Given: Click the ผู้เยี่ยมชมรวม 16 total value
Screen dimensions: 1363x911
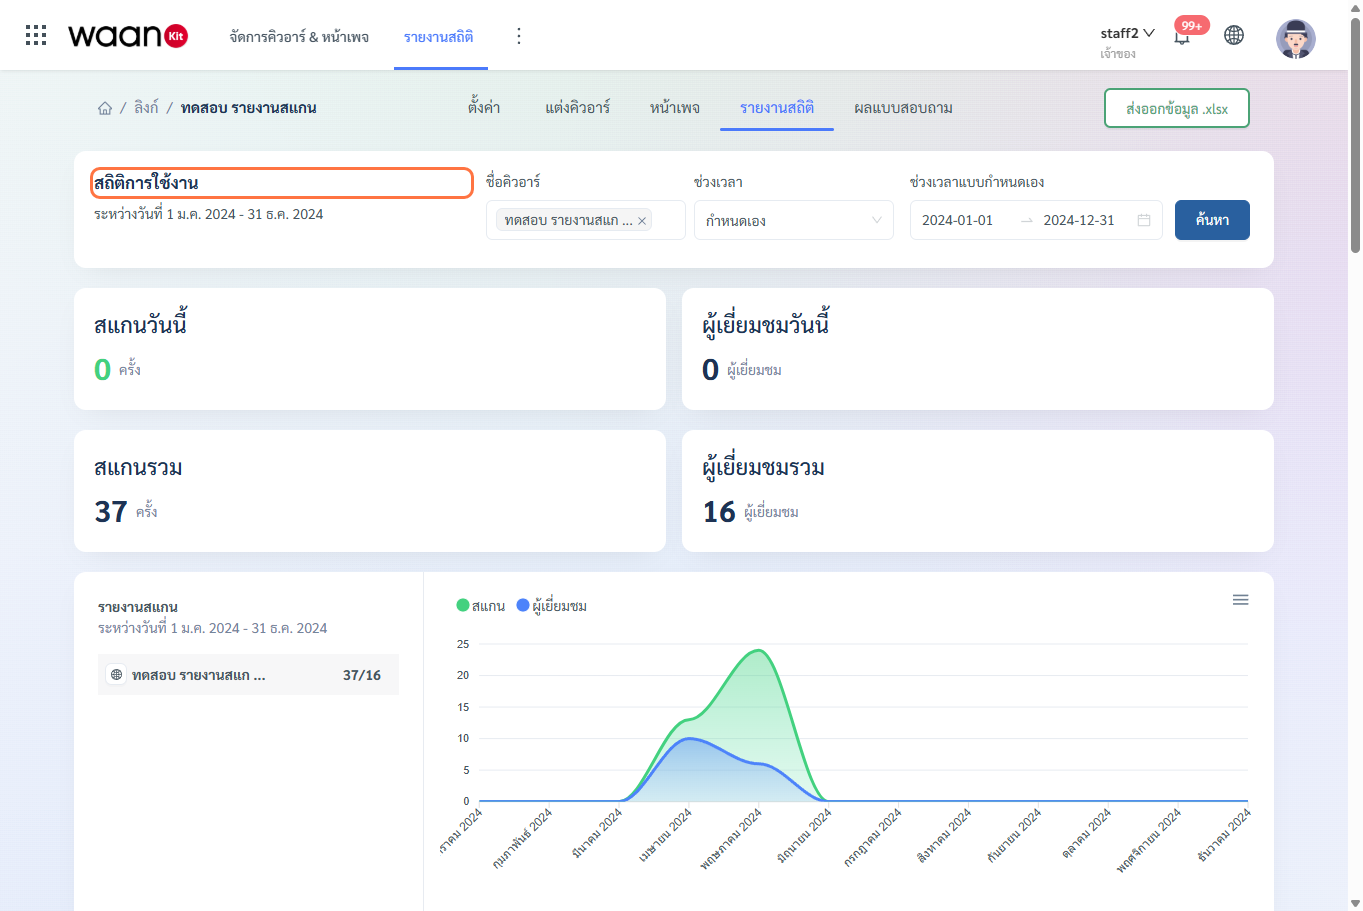Looking at the screenshot, I should tap(719, 512).
